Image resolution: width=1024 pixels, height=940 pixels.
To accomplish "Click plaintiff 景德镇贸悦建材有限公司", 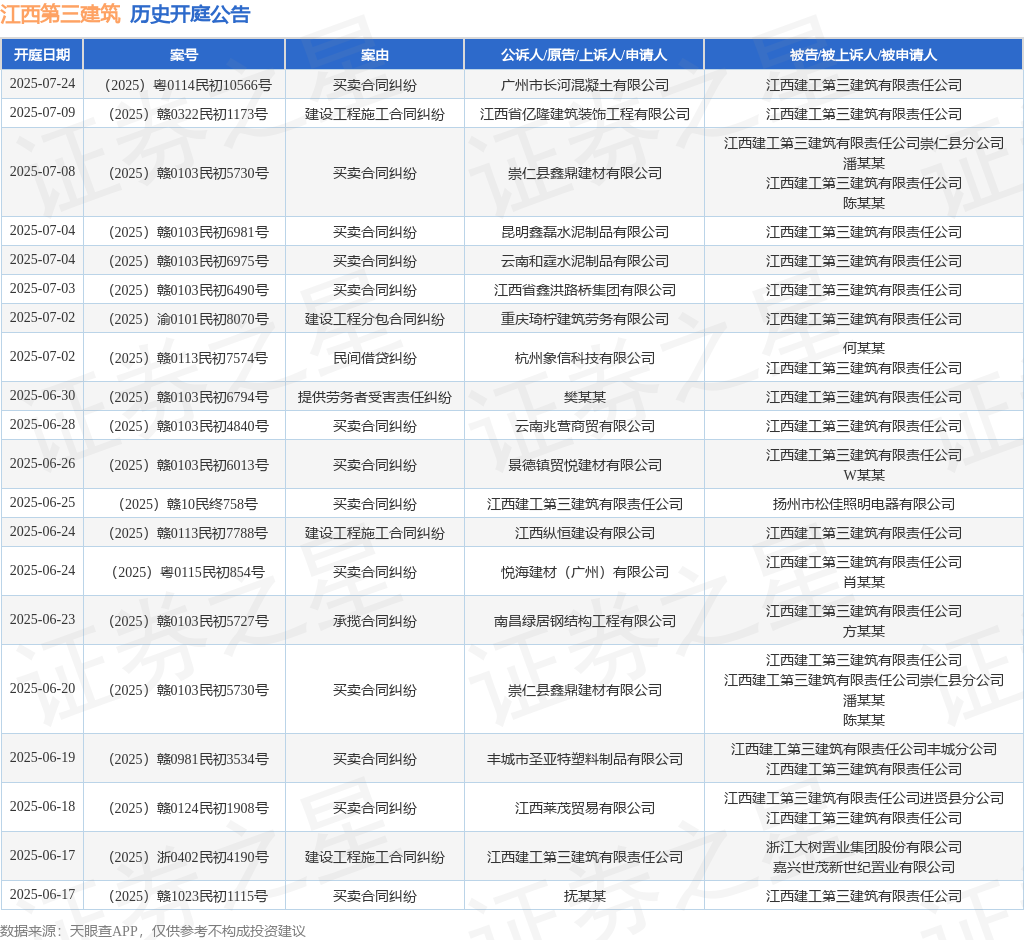I will [585, 466].
